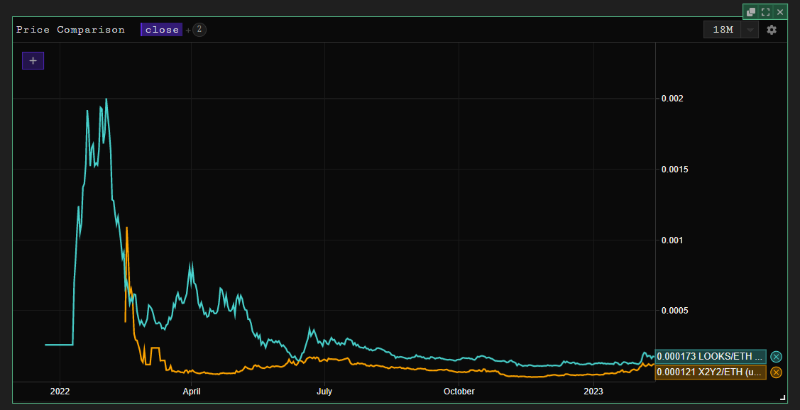The height and width of the screenshot is (410, 800).
Task: Click the duplicate widget icon
Action: pos(751,12)
